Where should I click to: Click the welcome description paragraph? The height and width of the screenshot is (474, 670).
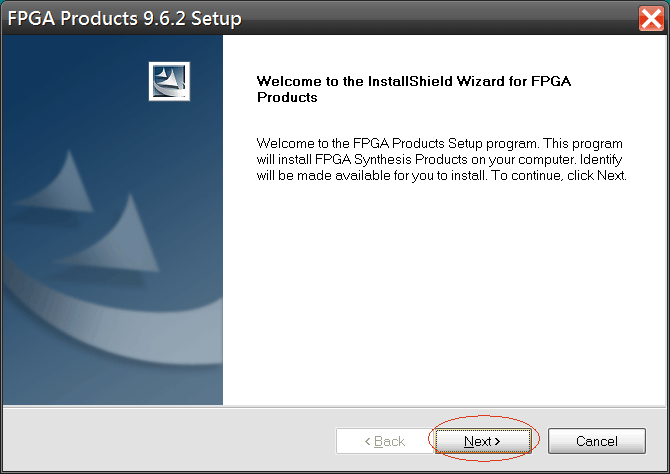441,159
